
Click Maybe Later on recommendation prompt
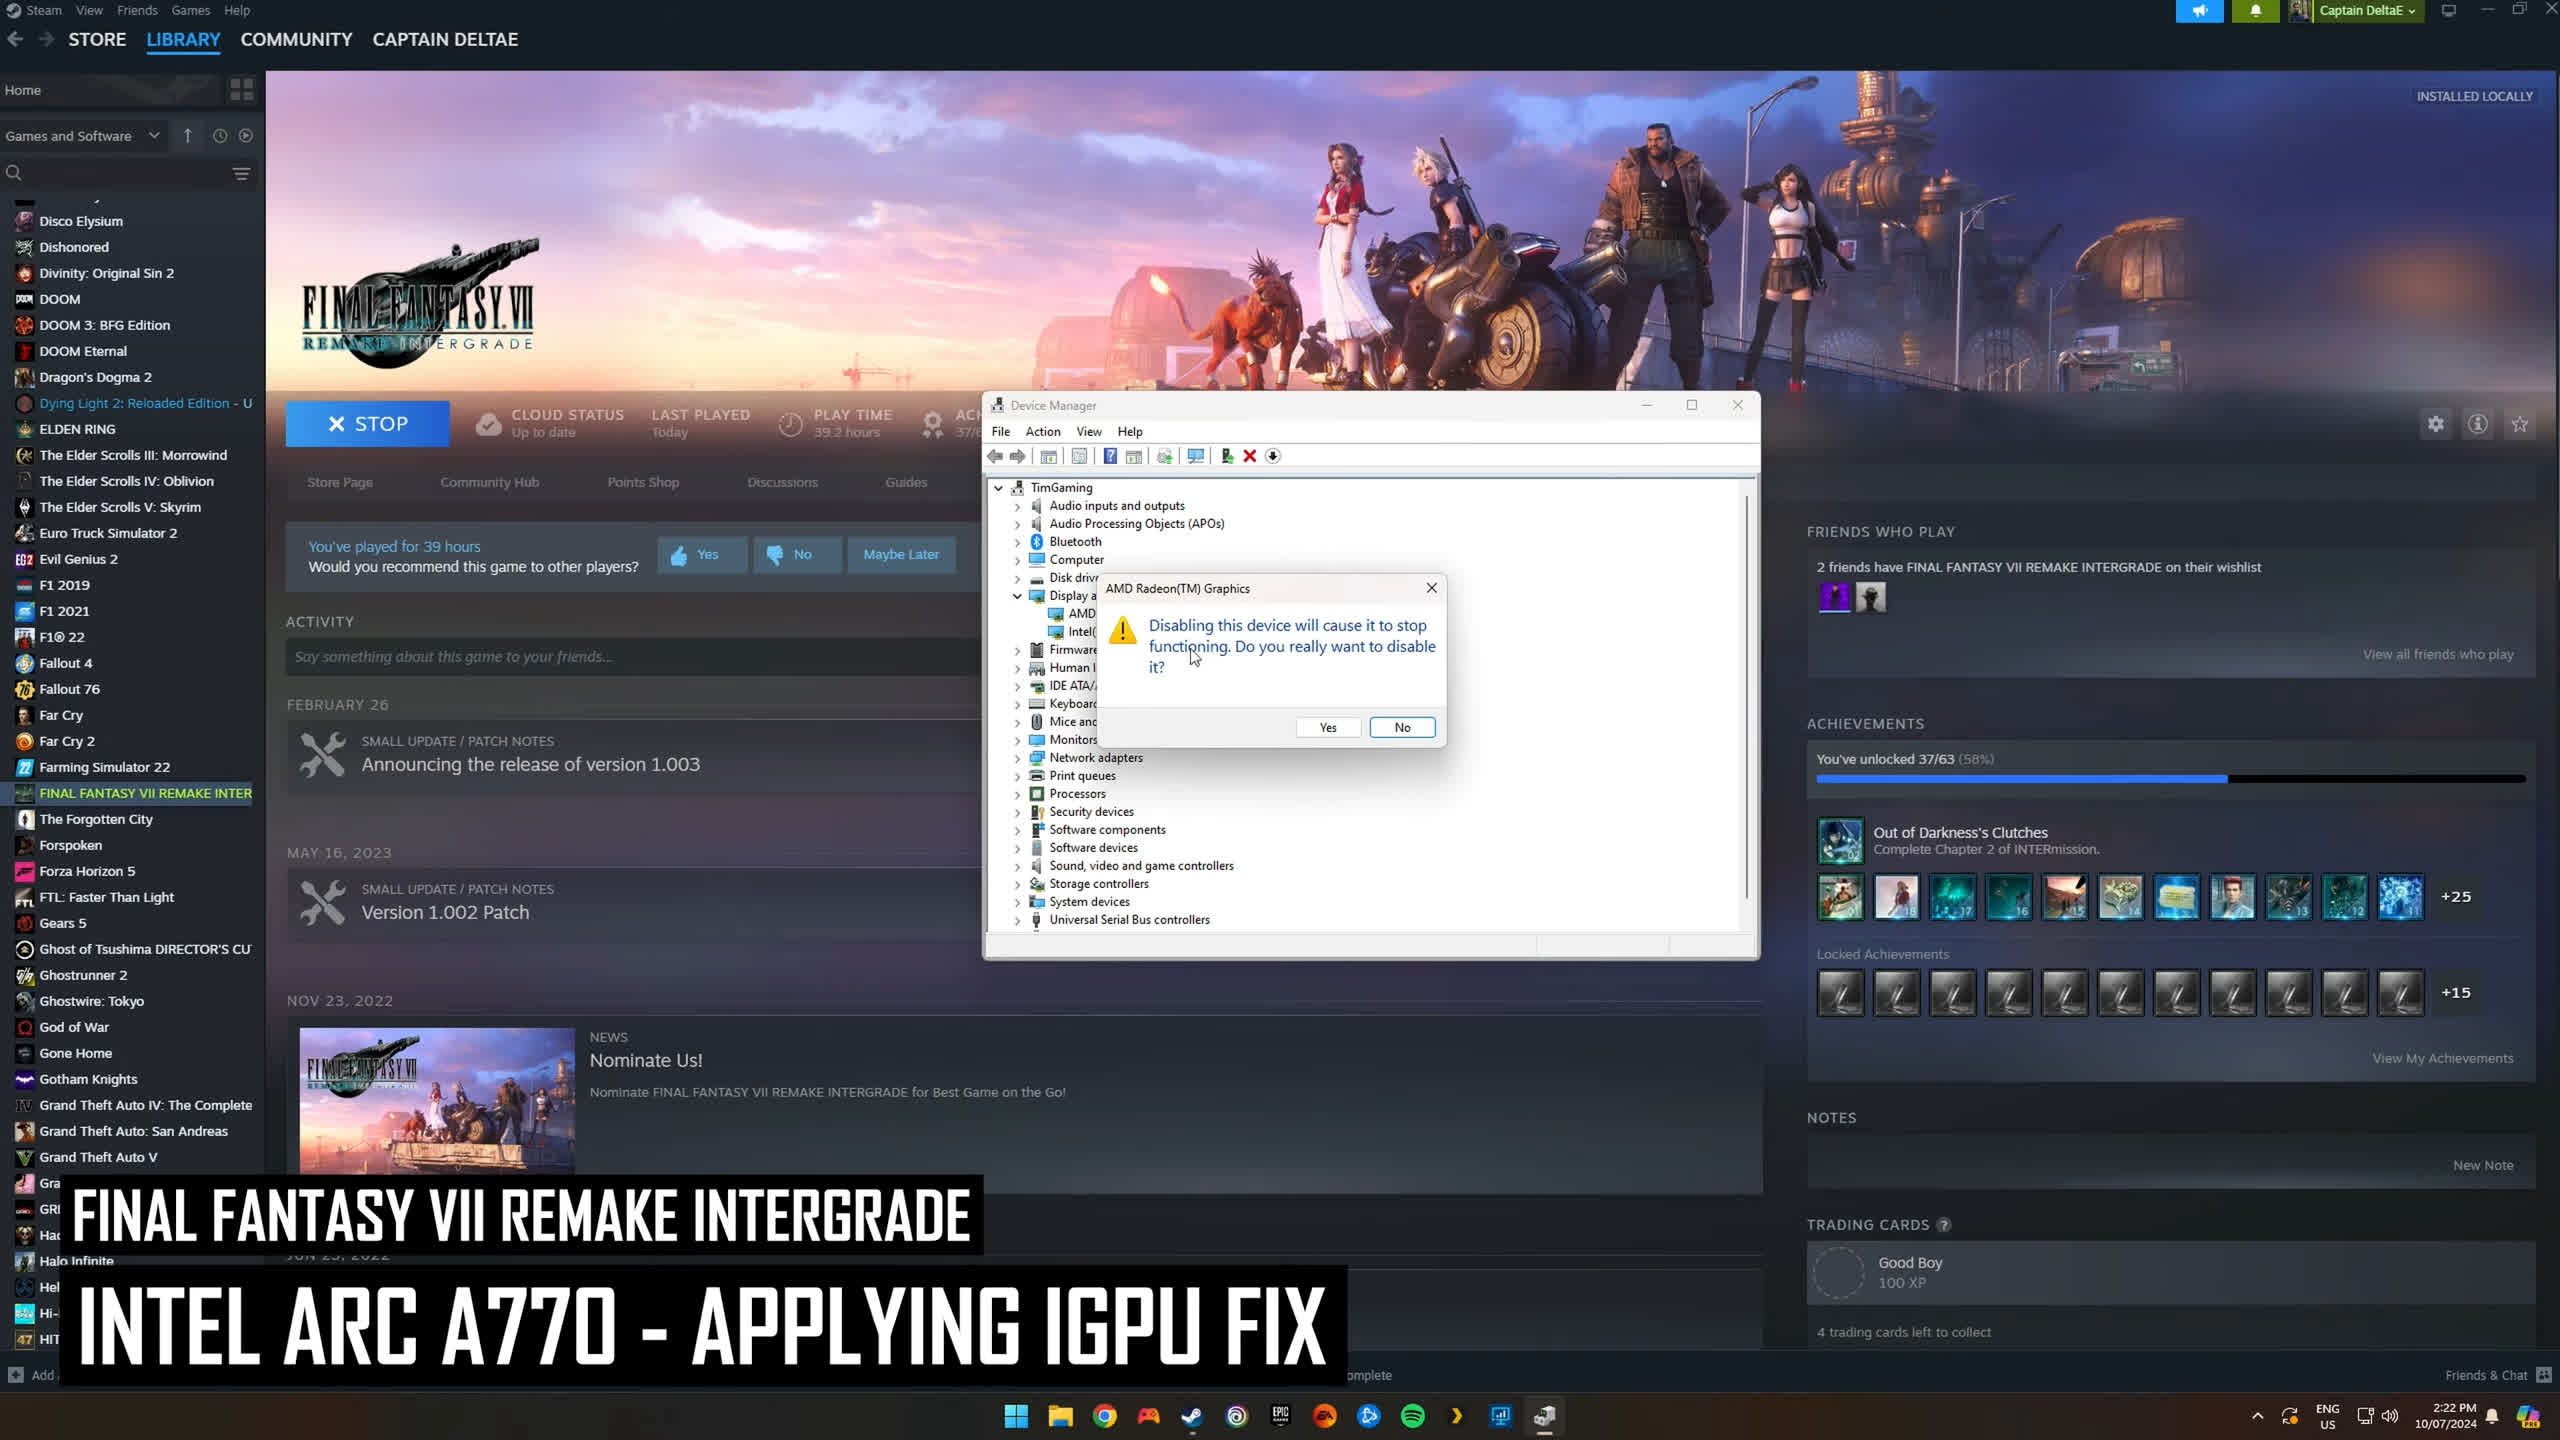[901, 554]
